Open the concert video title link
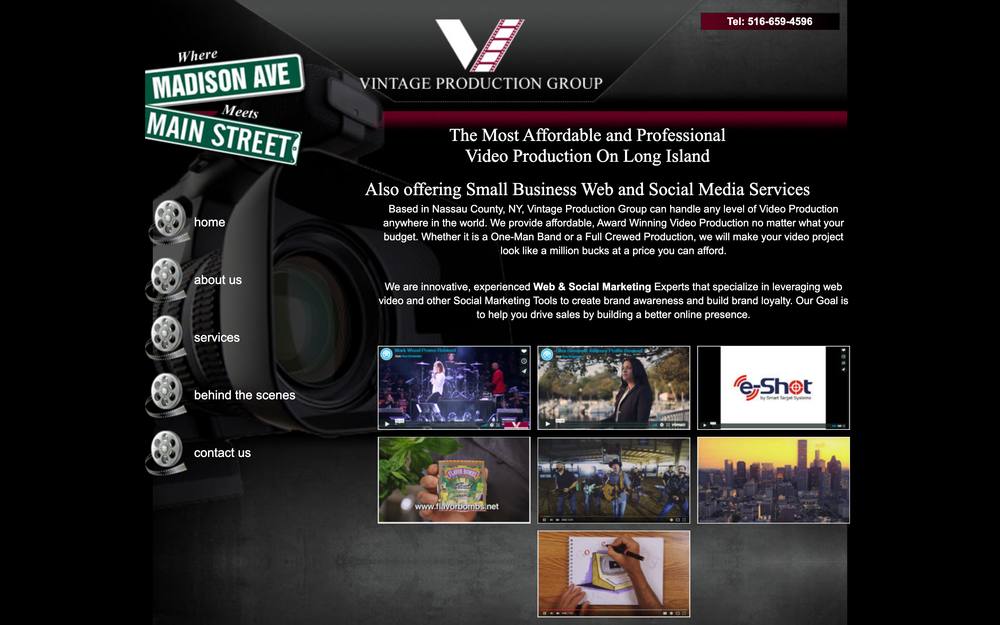1000x625 pixels. tap(425, 350)
